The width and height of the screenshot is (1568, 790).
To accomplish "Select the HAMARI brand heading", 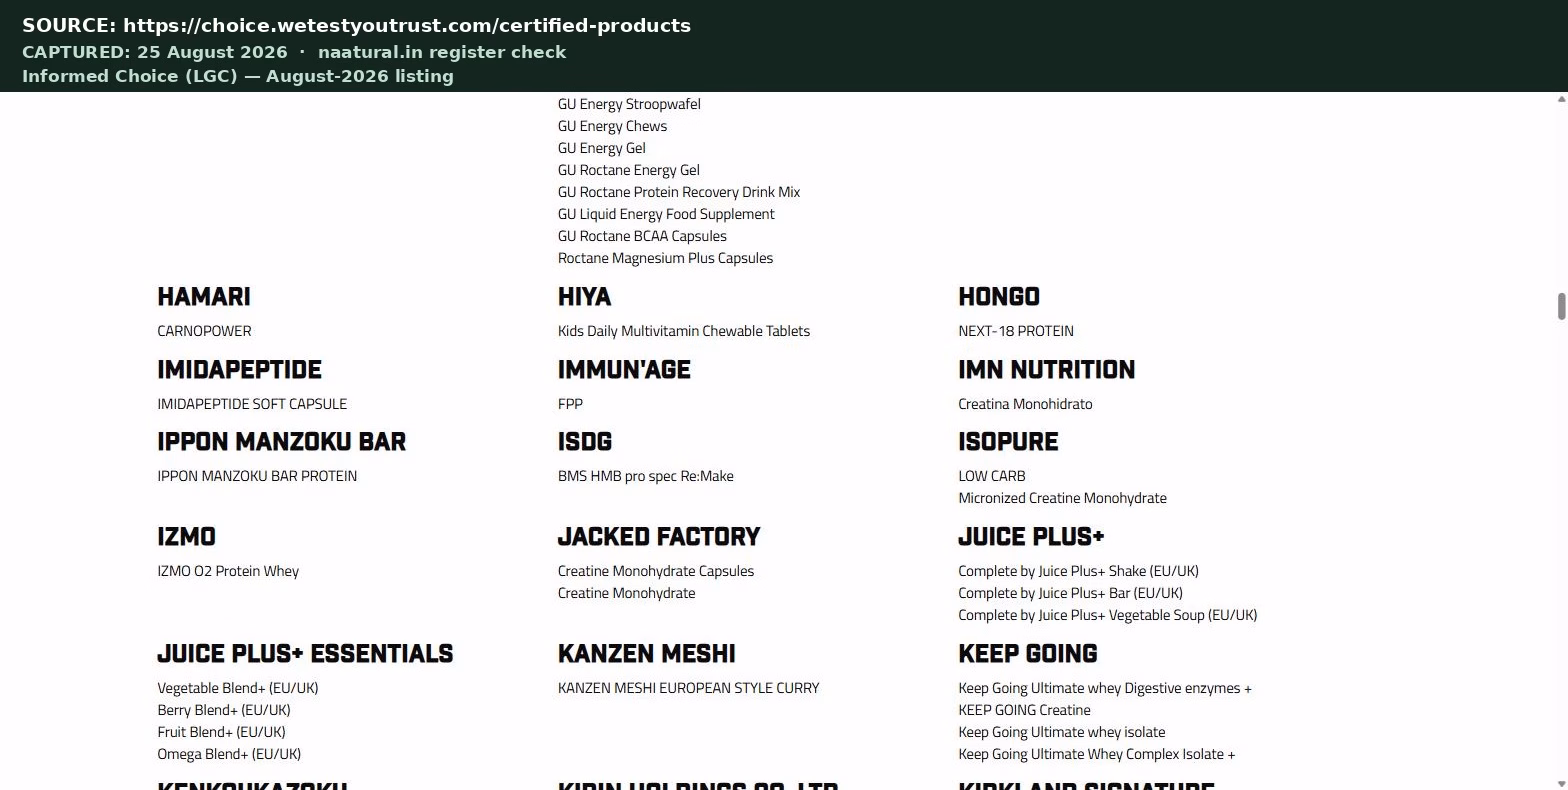I will click(204, 297).
